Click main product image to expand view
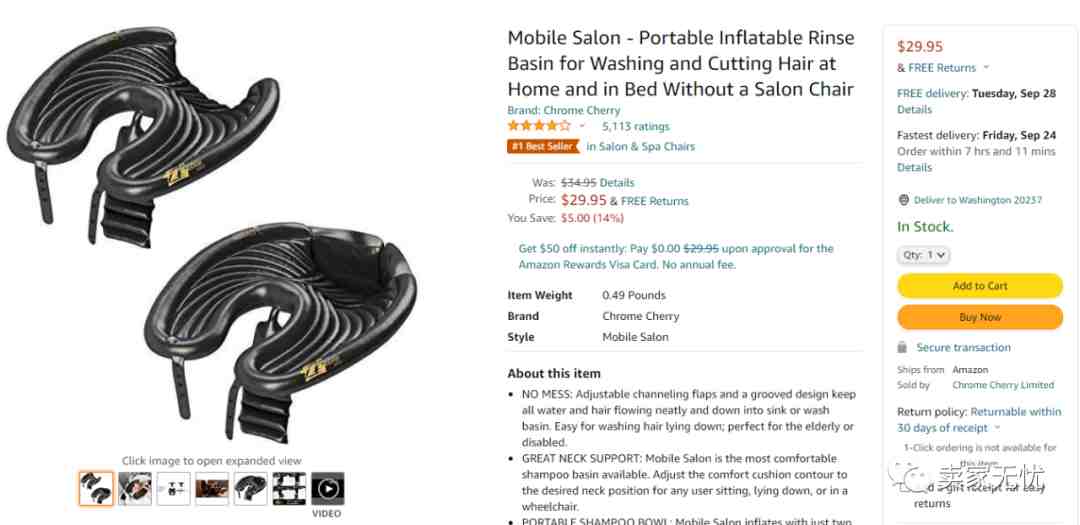This screenshot has height=525, width=1080. (212, 234)
